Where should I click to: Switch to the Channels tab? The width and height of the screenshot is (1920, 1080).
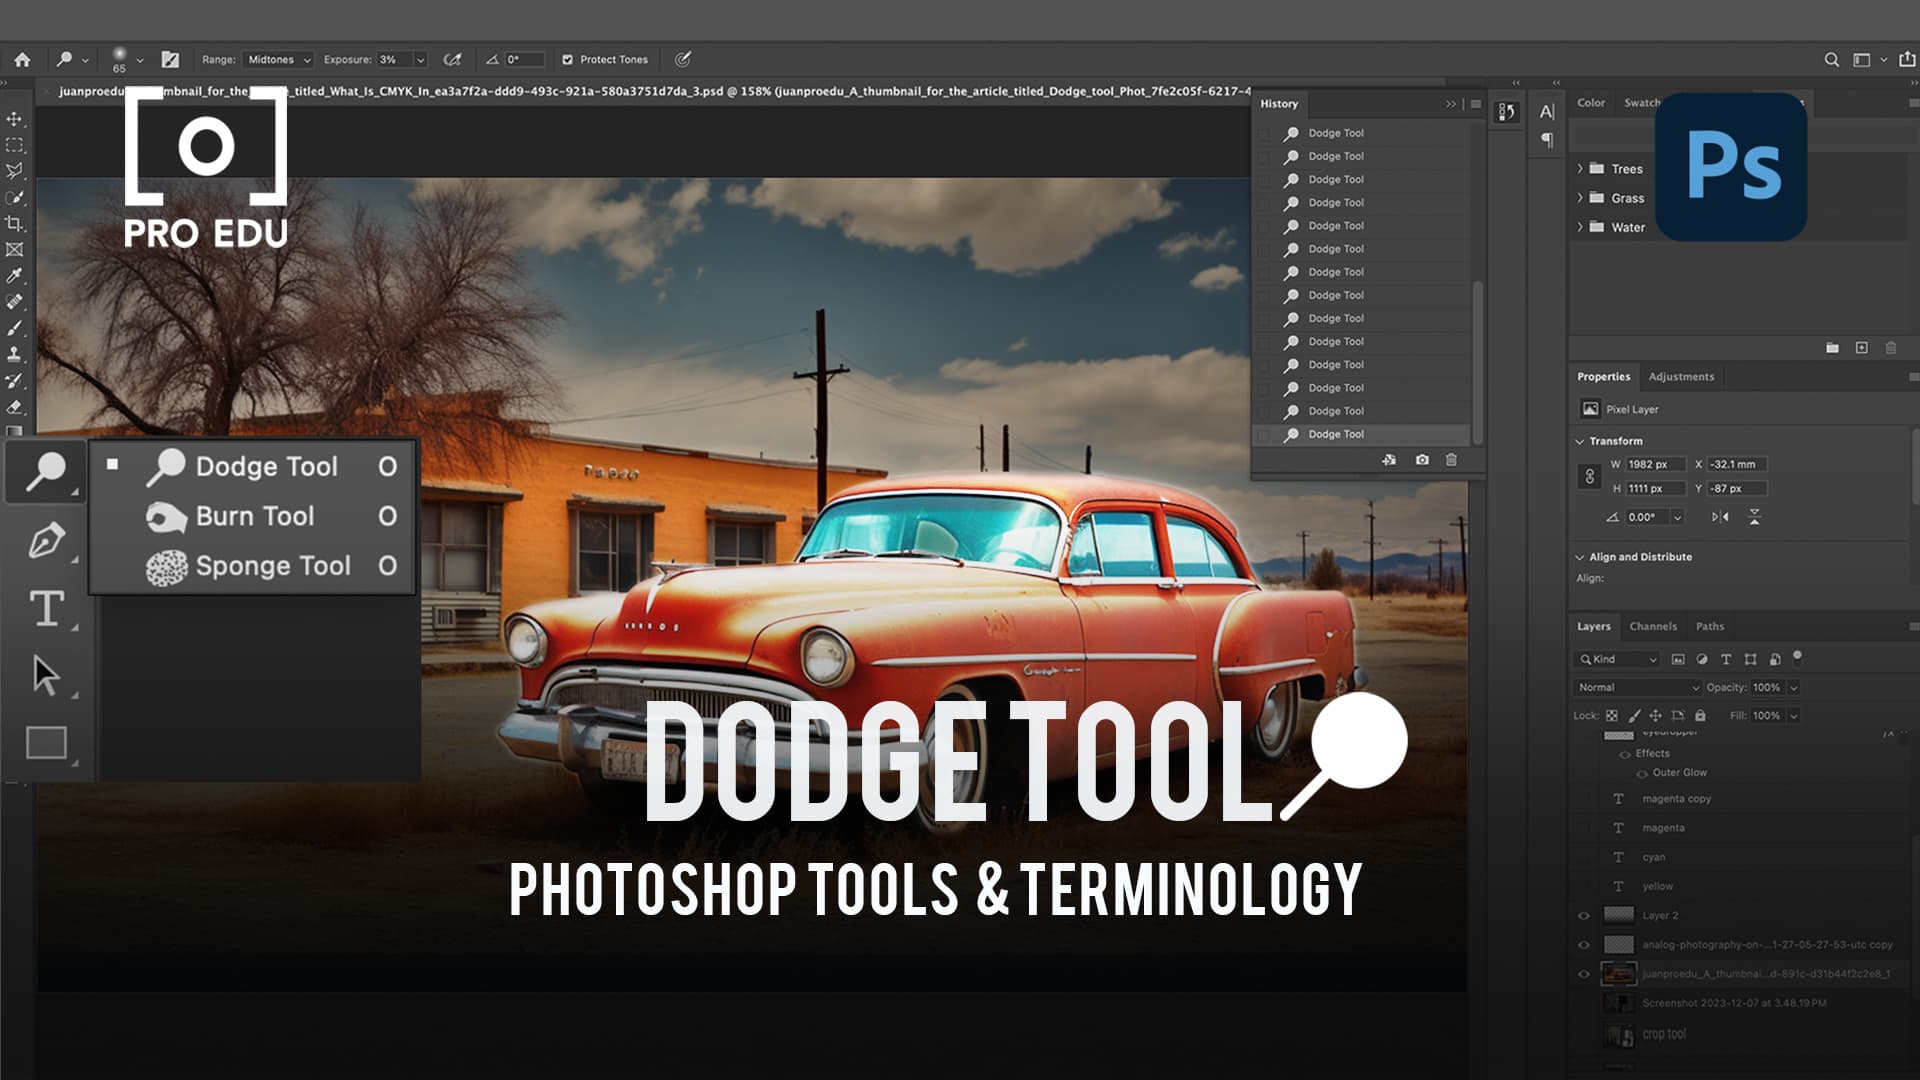pos(1653,626)
